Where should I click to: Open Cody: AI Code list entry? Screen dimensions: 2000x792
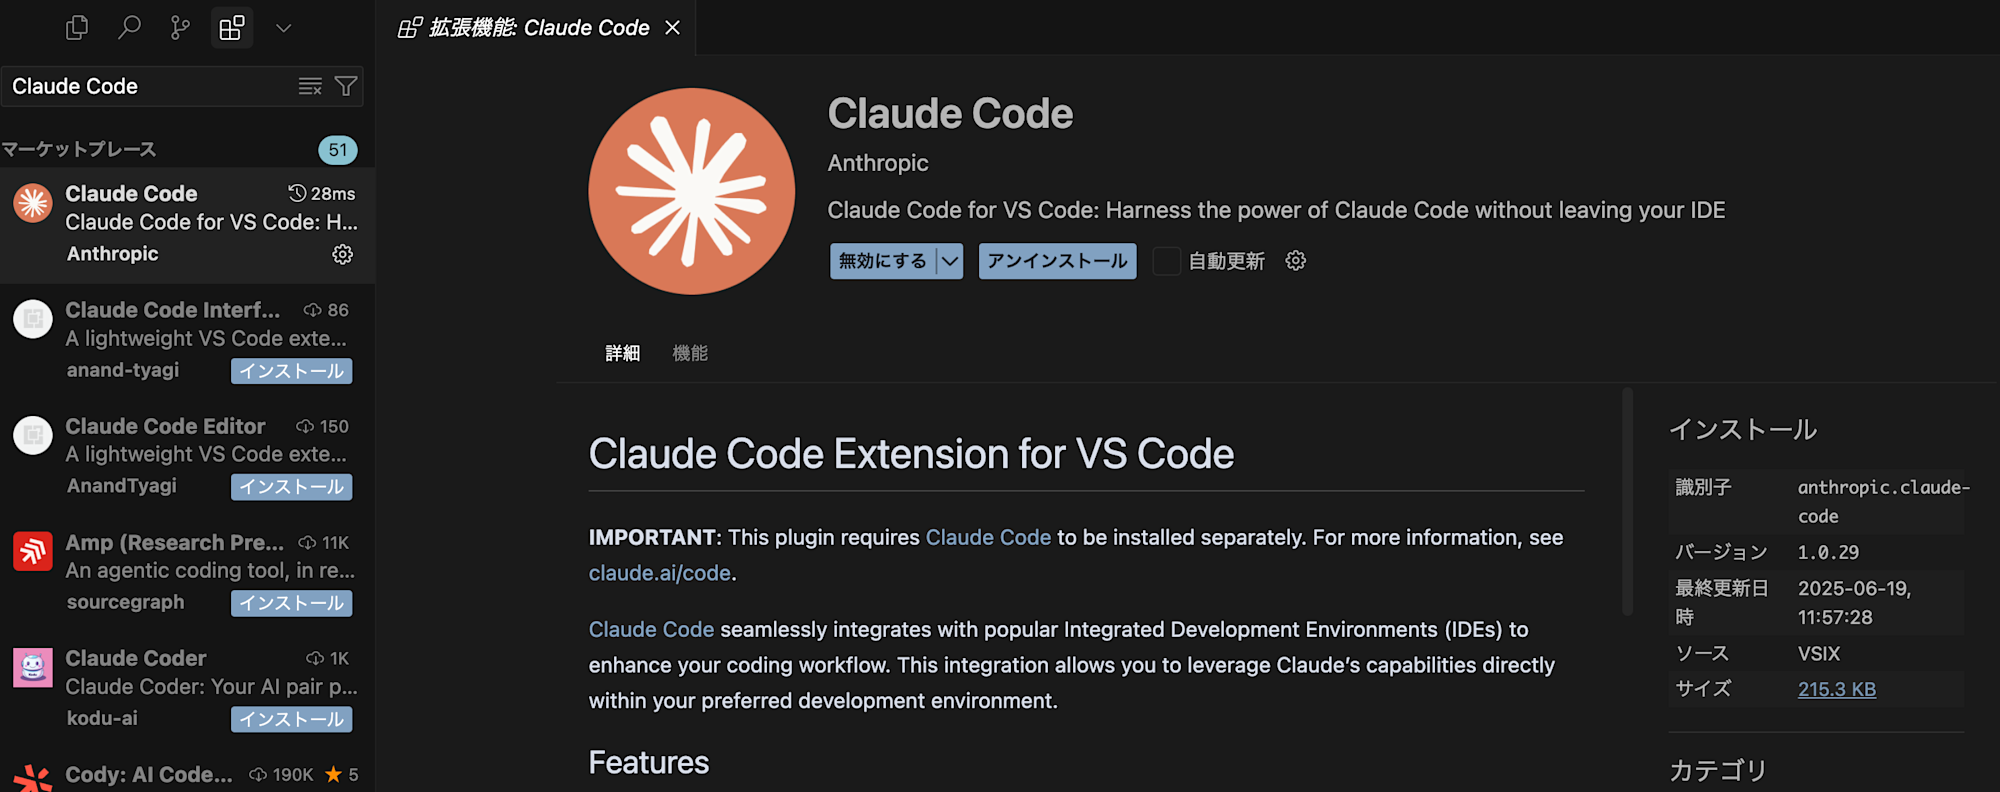(x=187, y=776)
